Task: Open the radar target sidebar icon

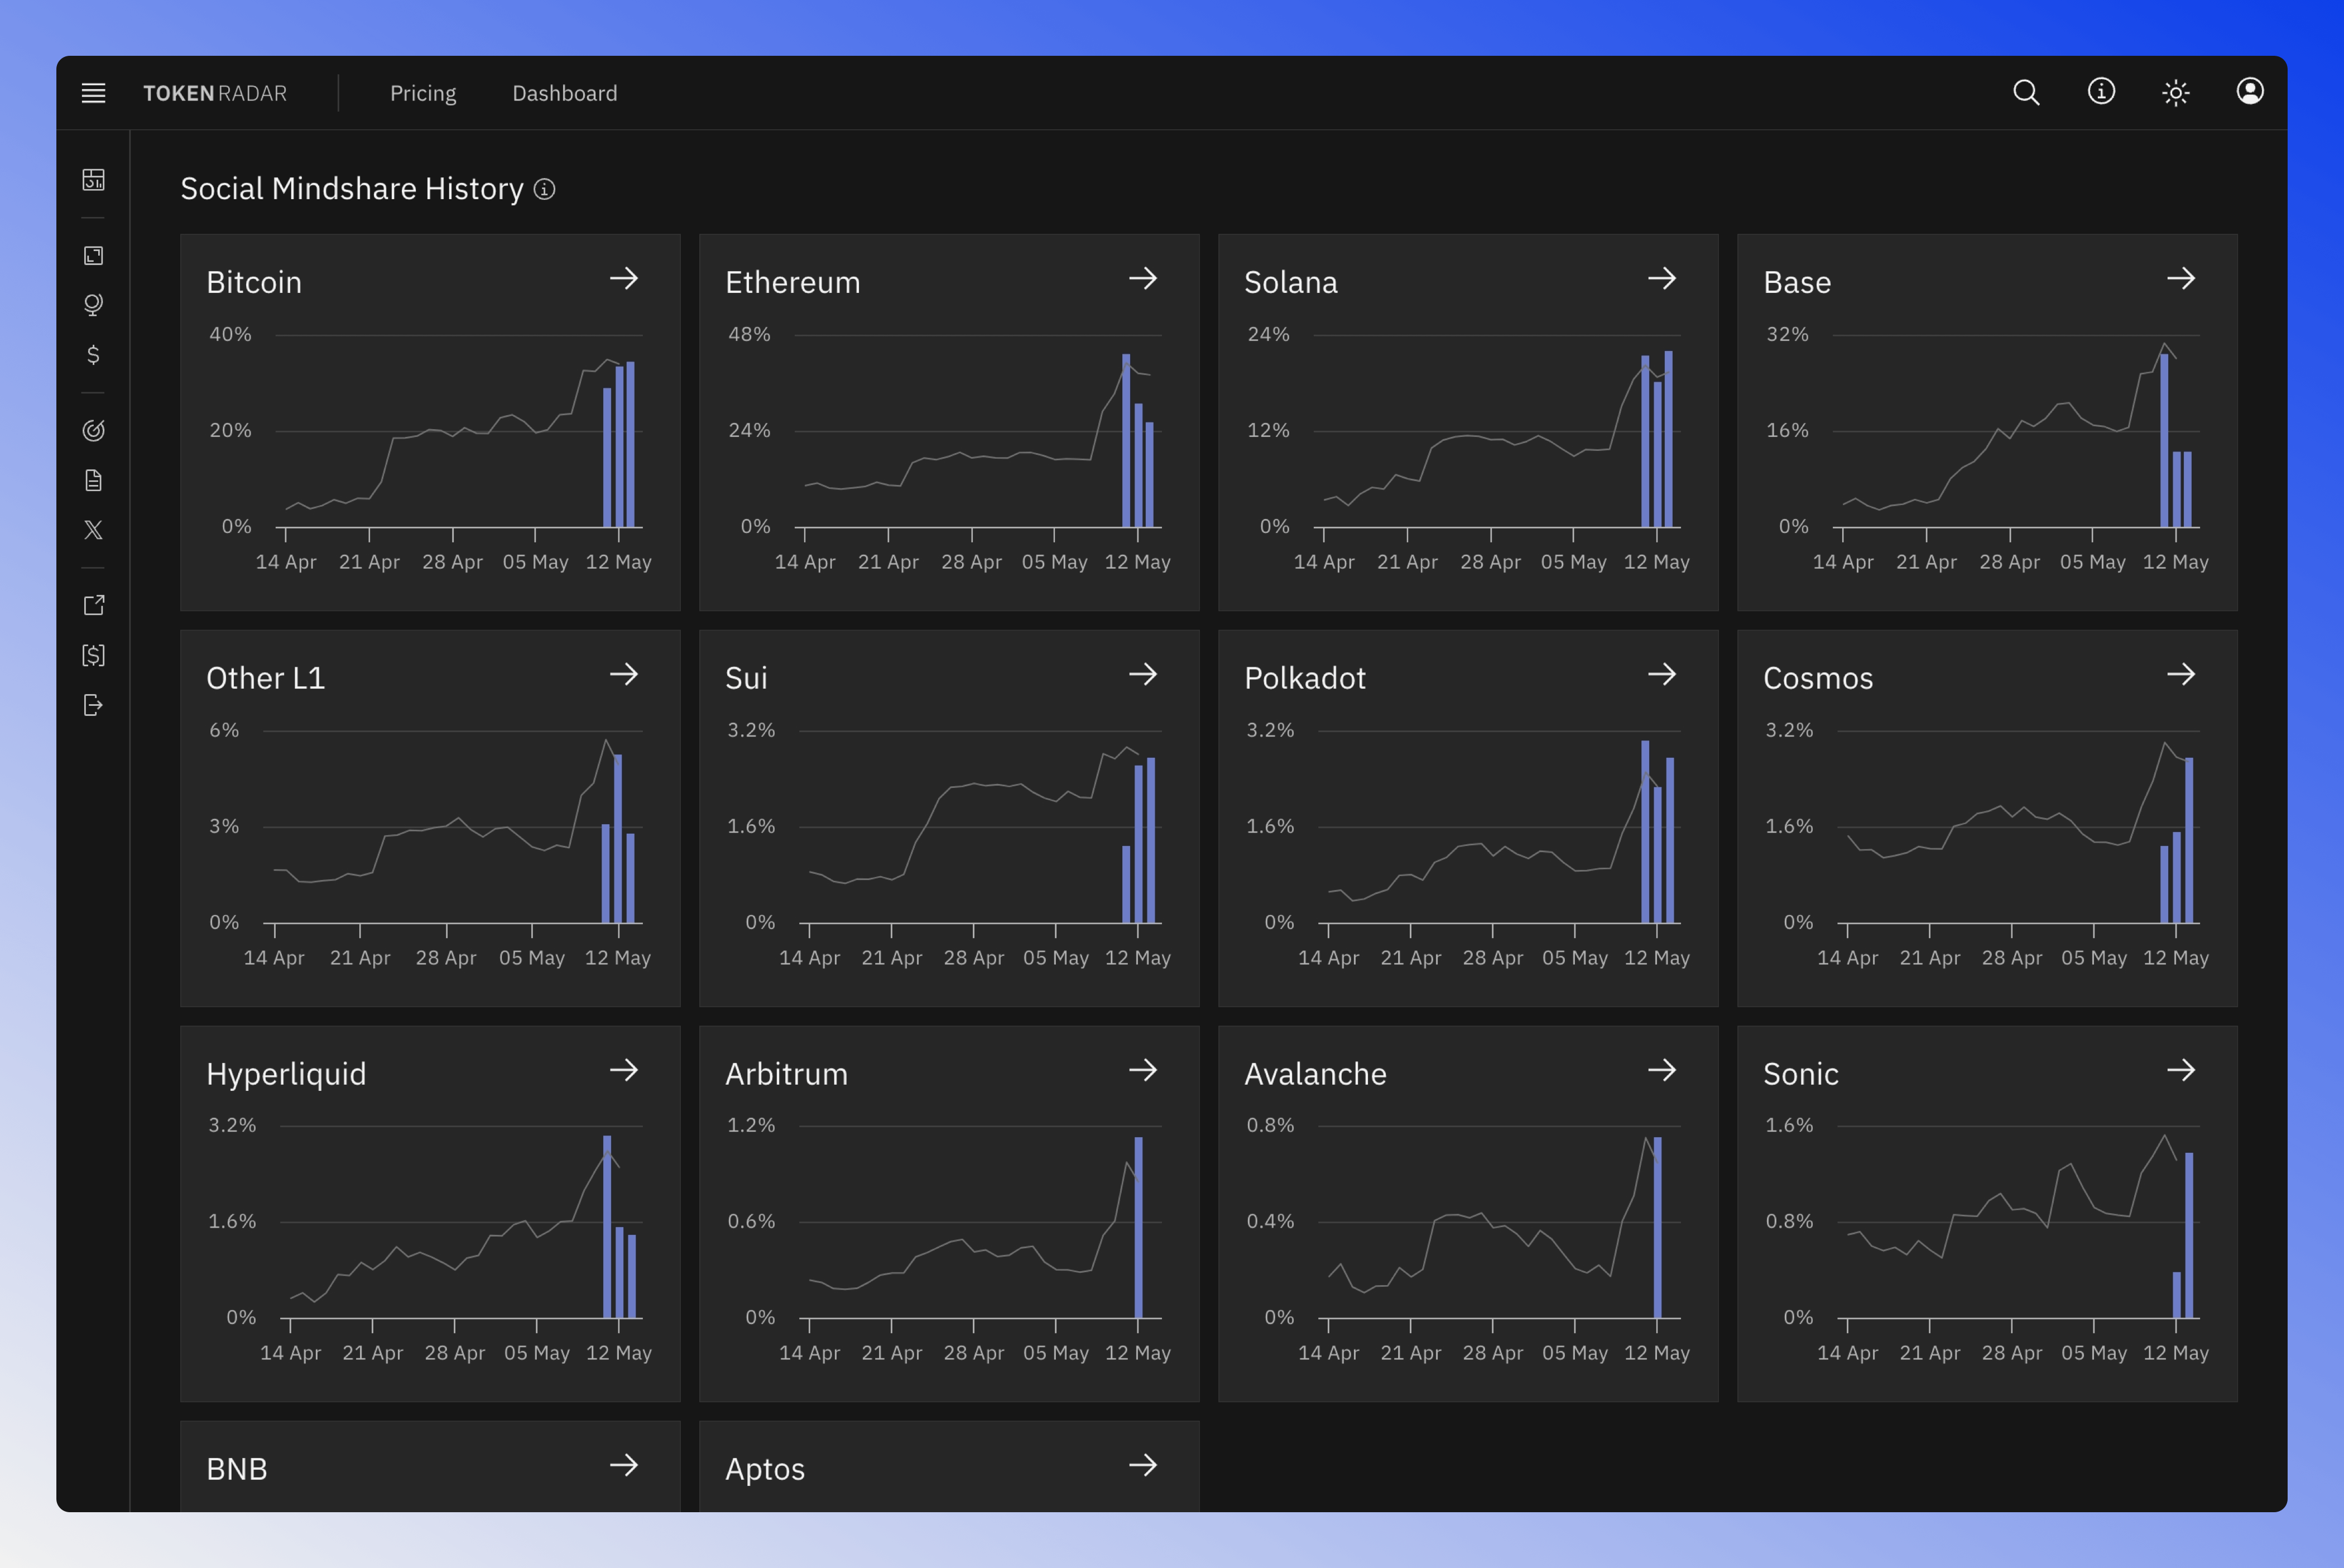Action: click(93, 431)
